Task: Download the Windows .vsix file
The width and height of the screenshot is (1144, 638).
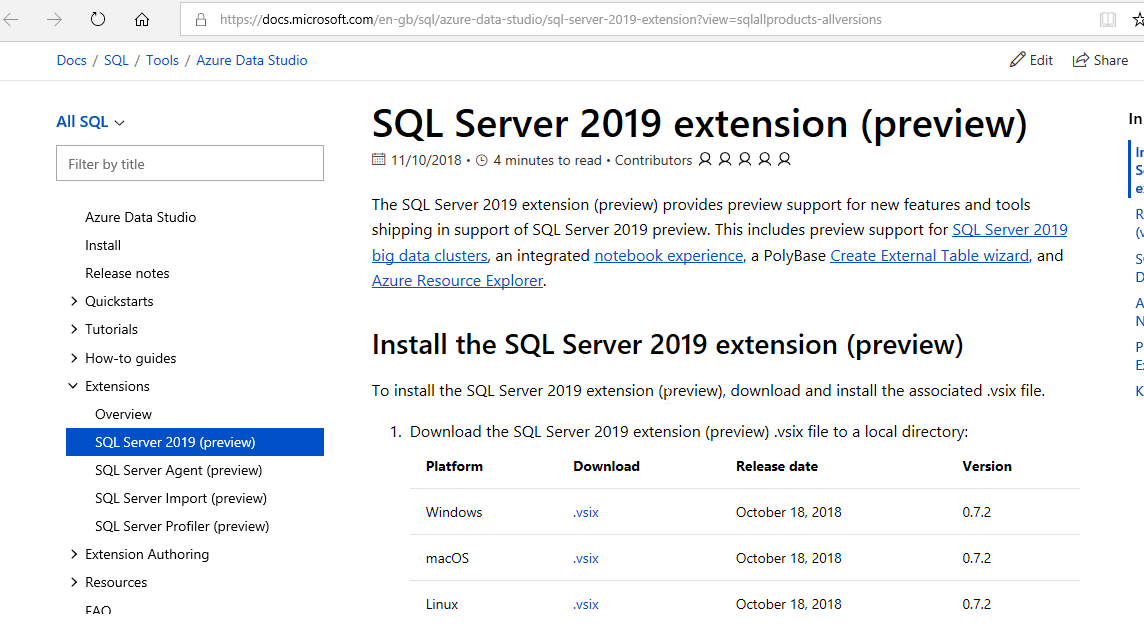Action: [586, 512]
